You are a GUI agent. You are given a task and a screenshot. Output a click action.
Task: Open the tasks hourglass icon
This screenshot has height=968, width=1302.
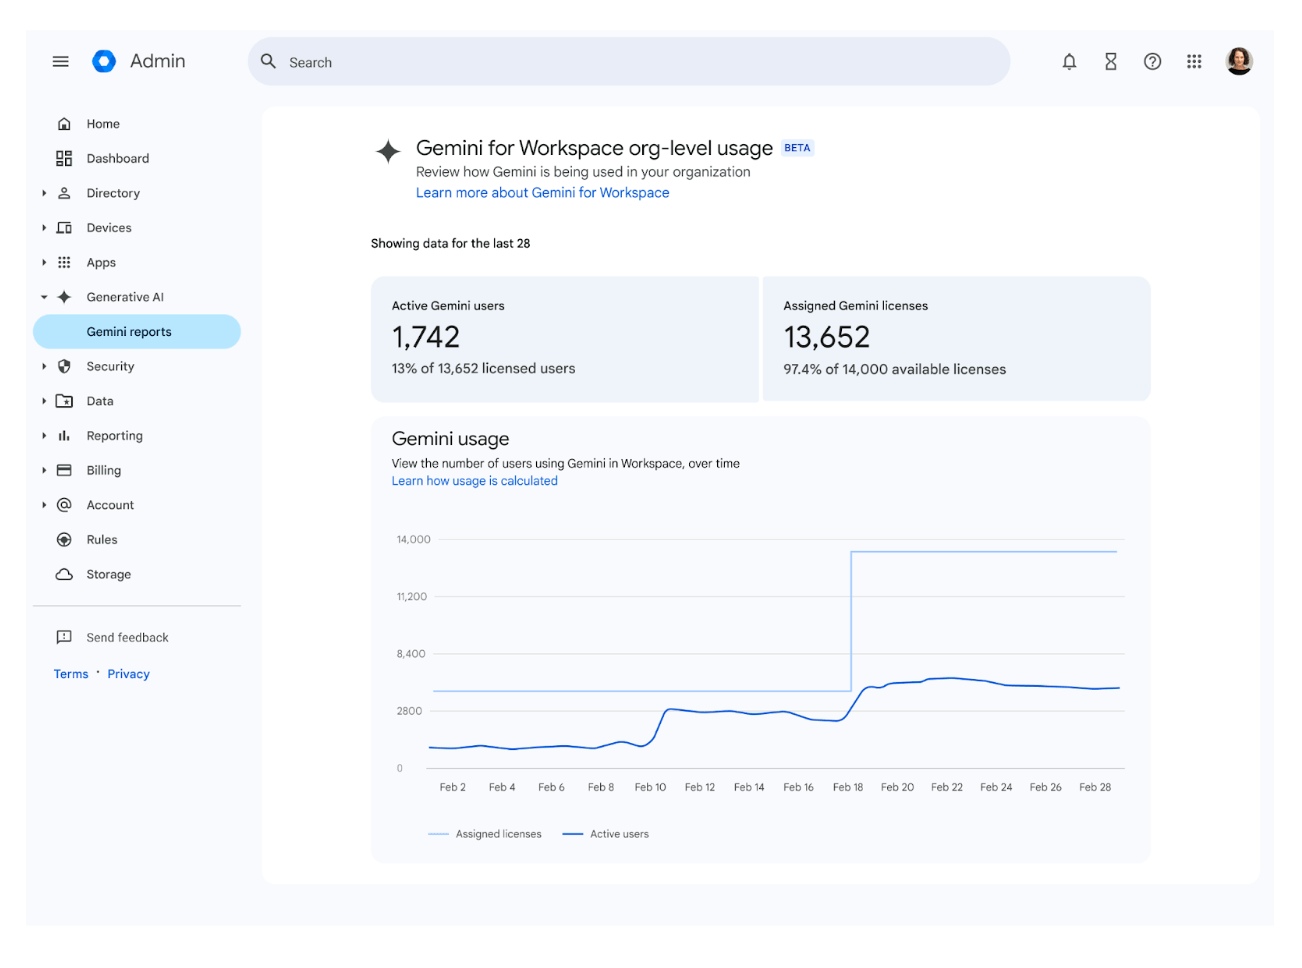tap(1111, 62)
